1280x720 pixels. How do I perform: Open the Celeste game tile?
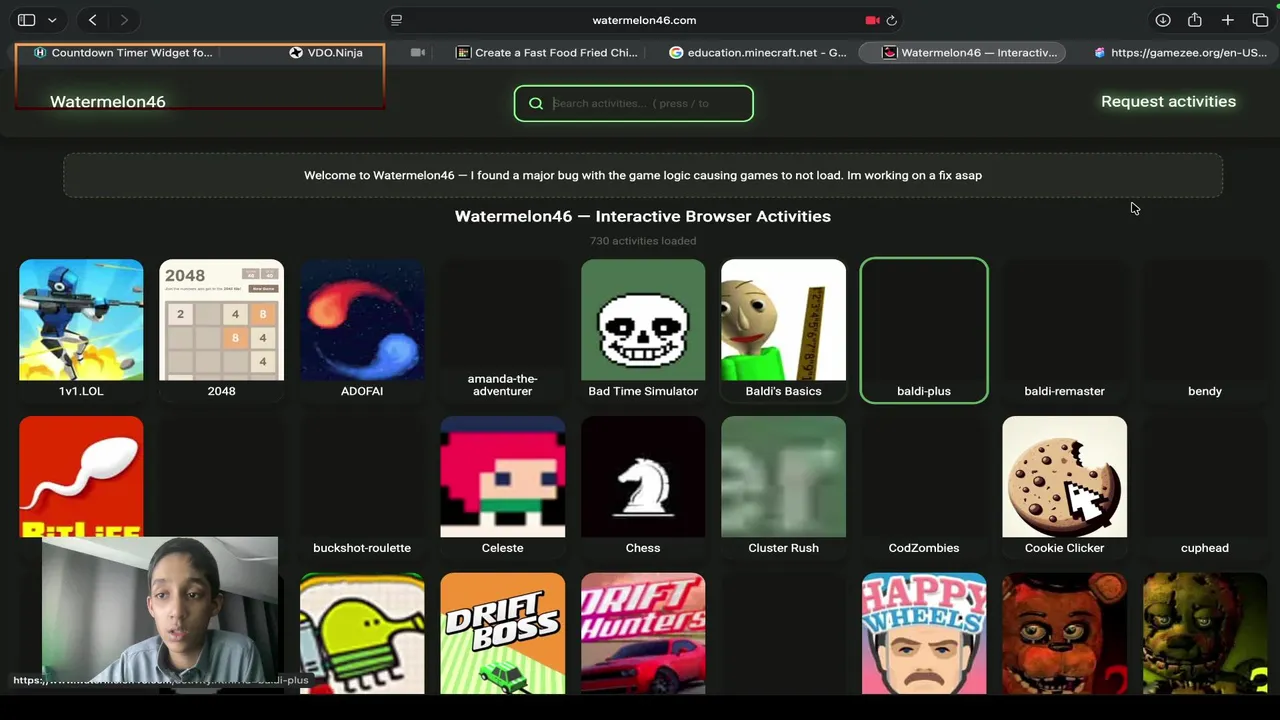[x=502, y=487]
